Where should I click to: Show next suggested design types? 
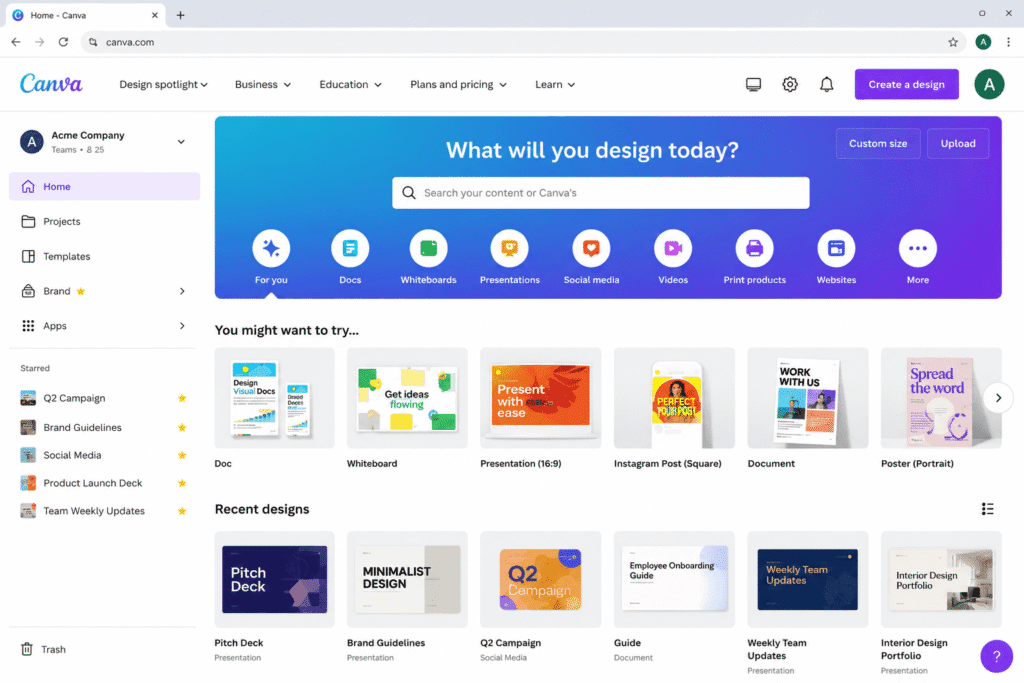click(998, 398)
